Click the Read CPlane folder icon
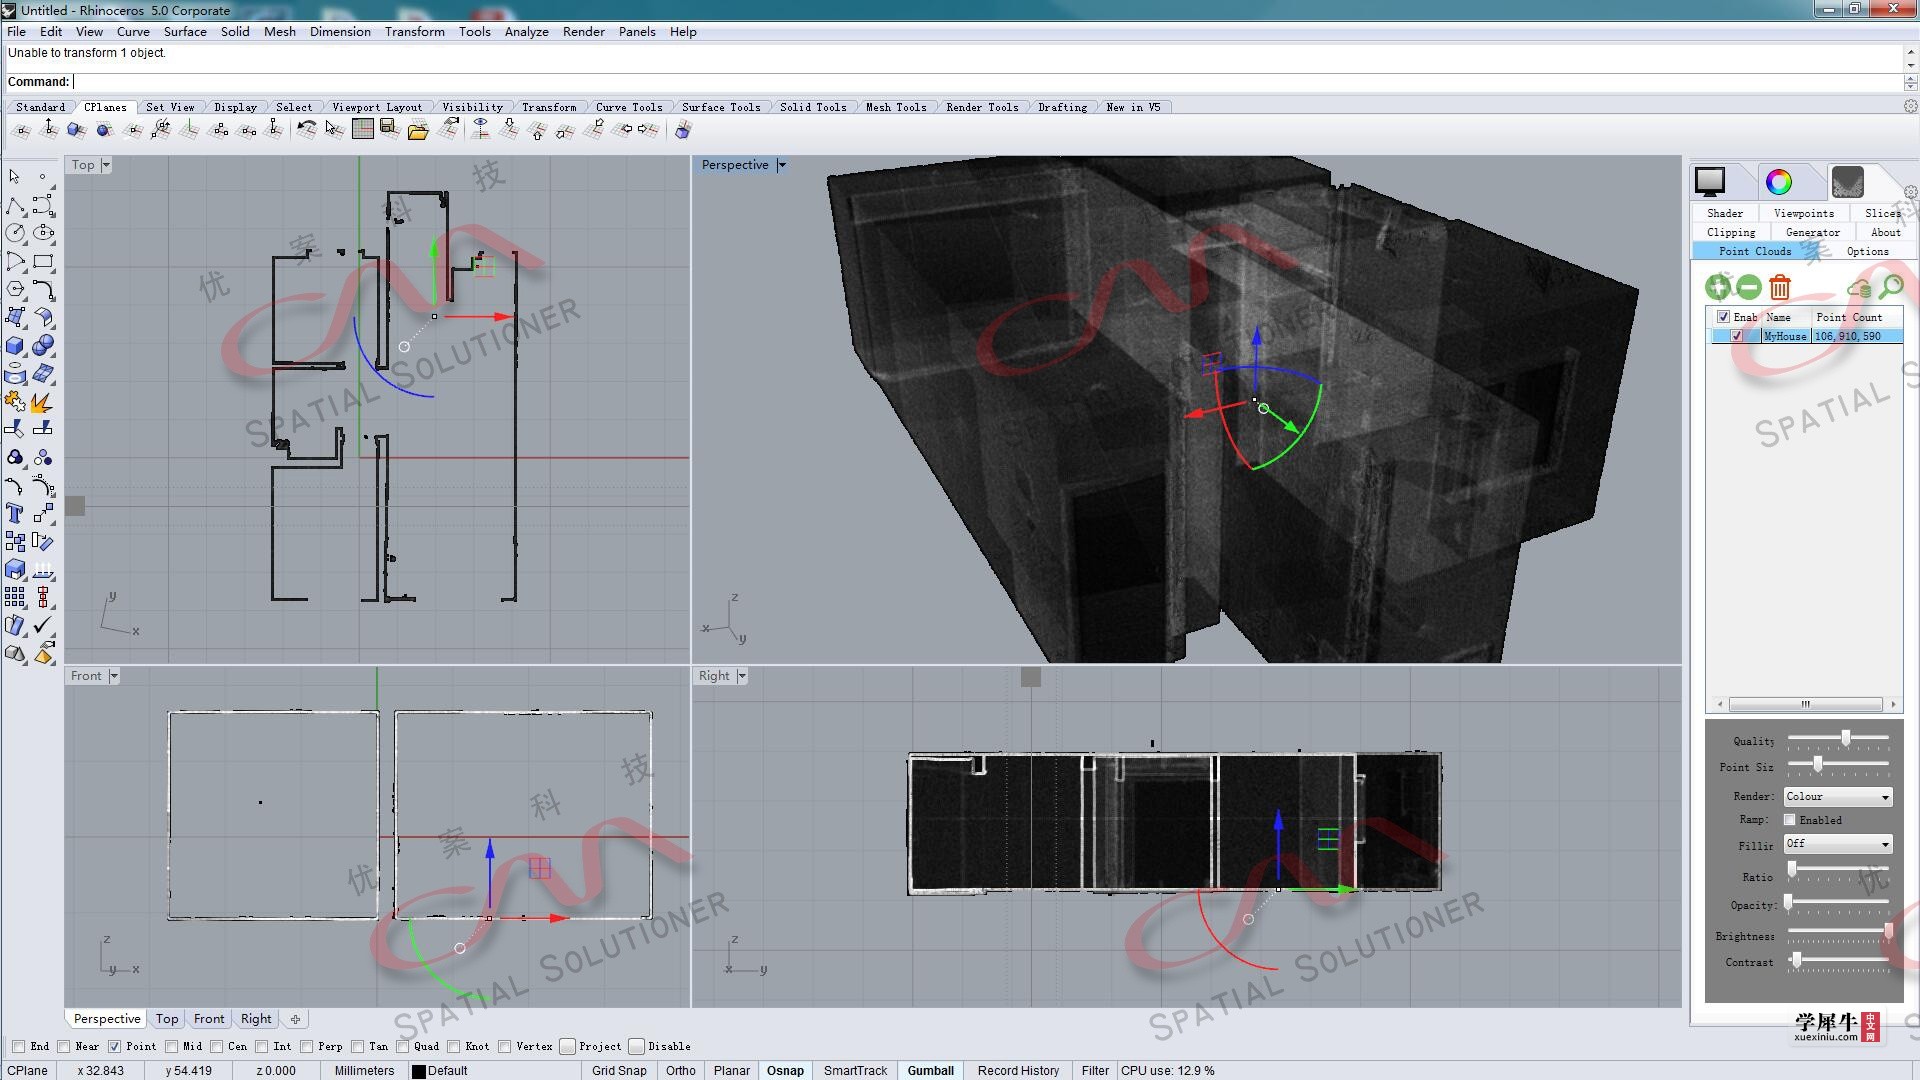Screen dimensions: 1920x1080 coord(418,129)
